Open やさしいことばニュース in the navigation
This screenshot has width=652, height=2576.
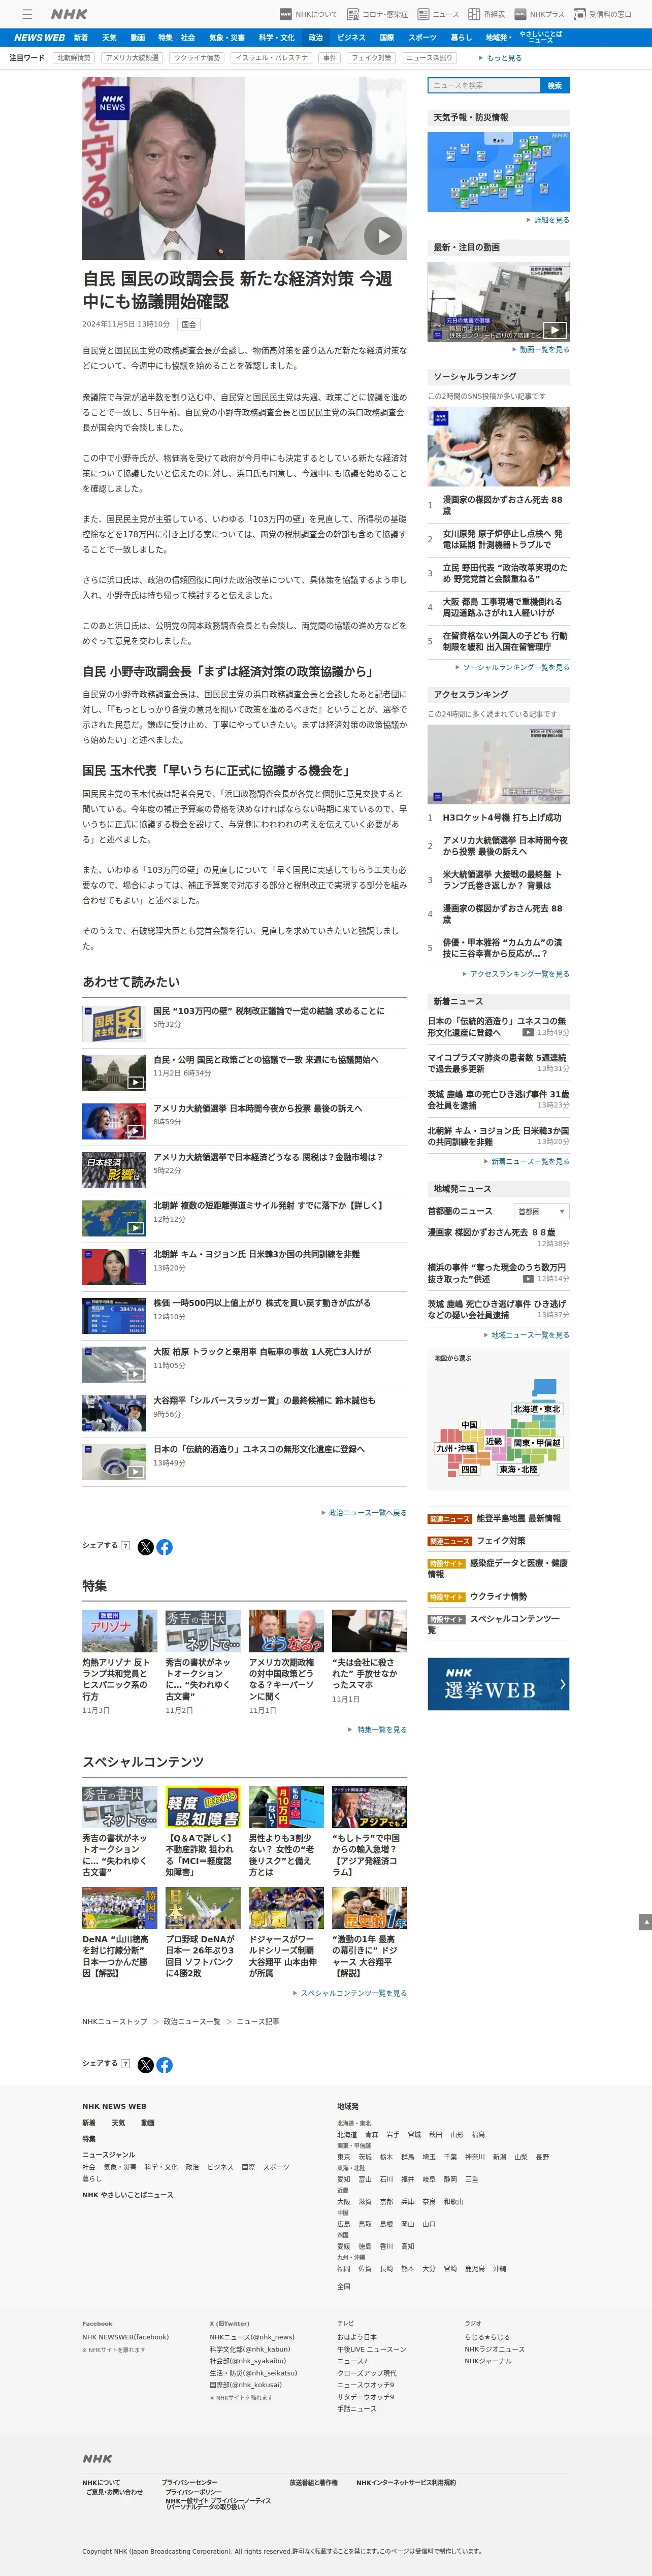[x=541, y=37]
